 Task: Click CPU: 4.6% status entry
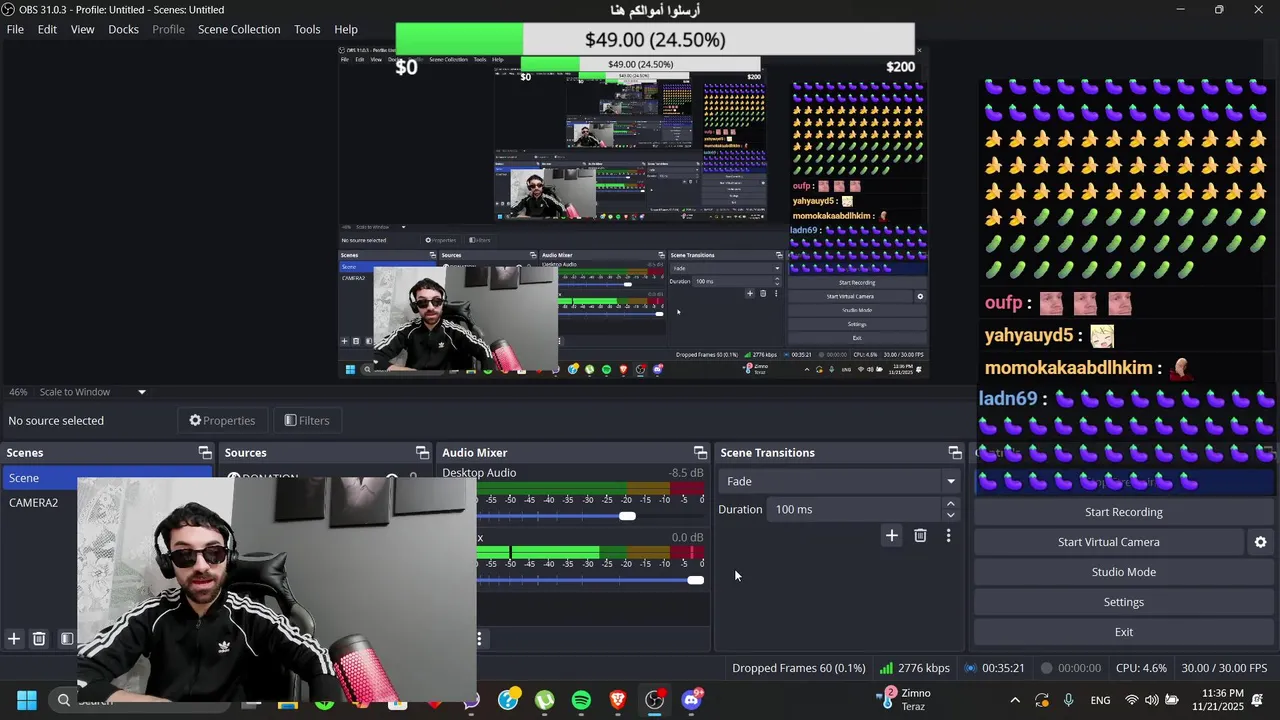click(1141, 668)
